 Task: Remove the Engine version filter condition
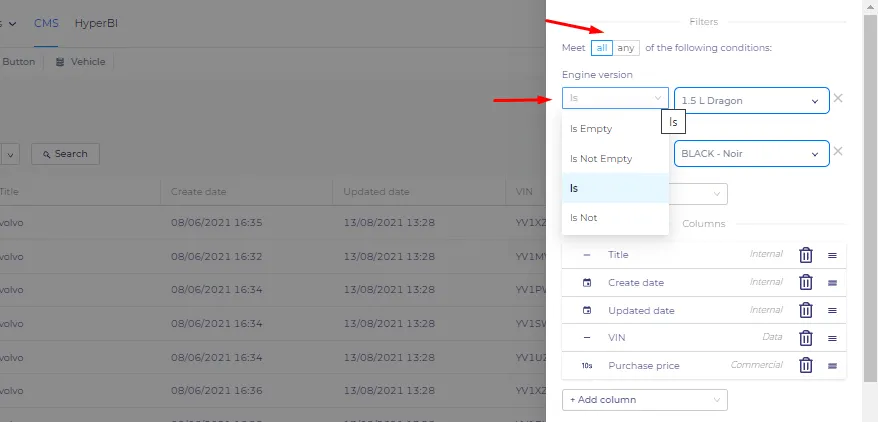tap(838, 98)
